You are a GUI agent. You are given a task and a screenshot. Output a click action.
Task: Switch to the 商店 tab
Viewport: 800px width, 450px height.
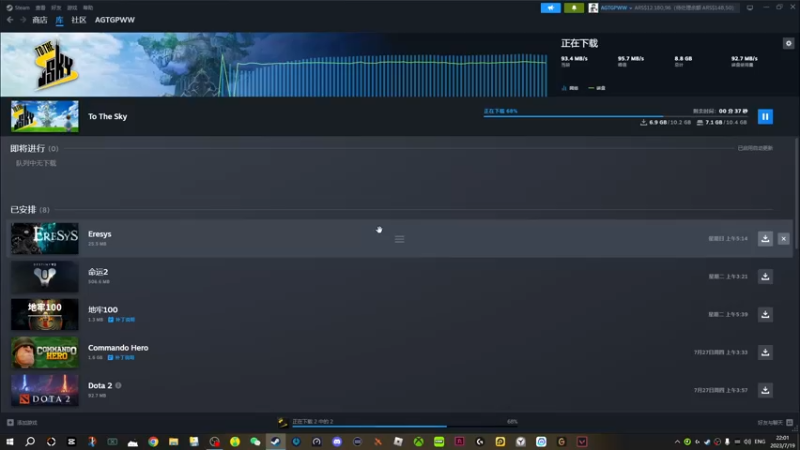40,20
